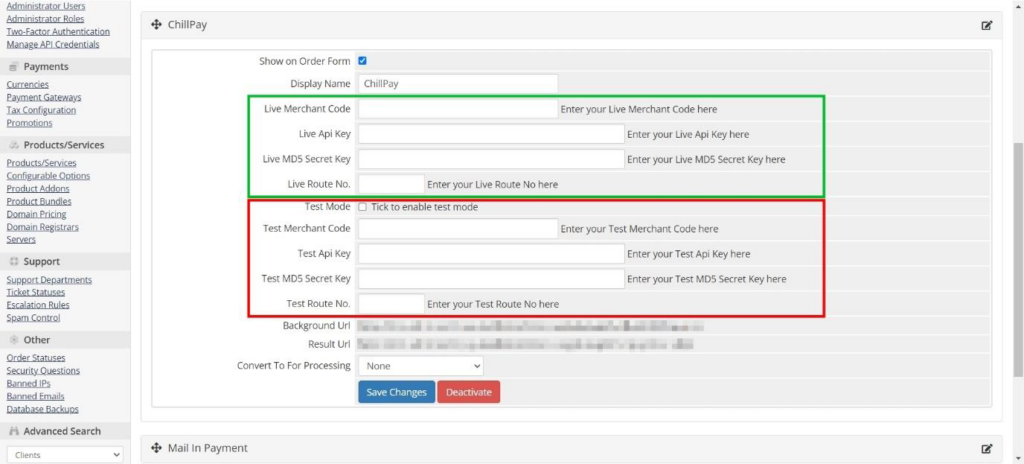Viewport: 1024px width, 464px height.
Task: Click the page's vertical scrollbar thumb
Action: 1018,259
